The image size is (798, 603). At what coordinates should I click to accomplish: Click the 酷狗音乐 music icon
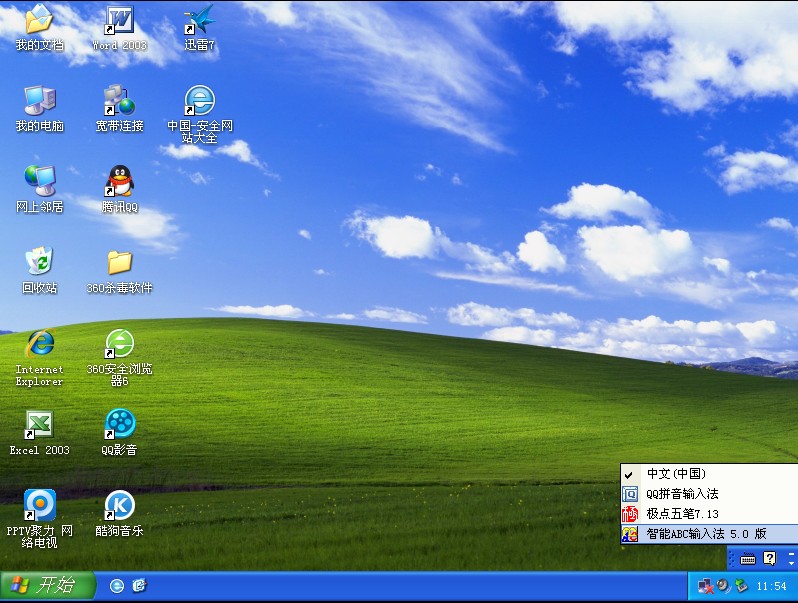click(119, 507)
